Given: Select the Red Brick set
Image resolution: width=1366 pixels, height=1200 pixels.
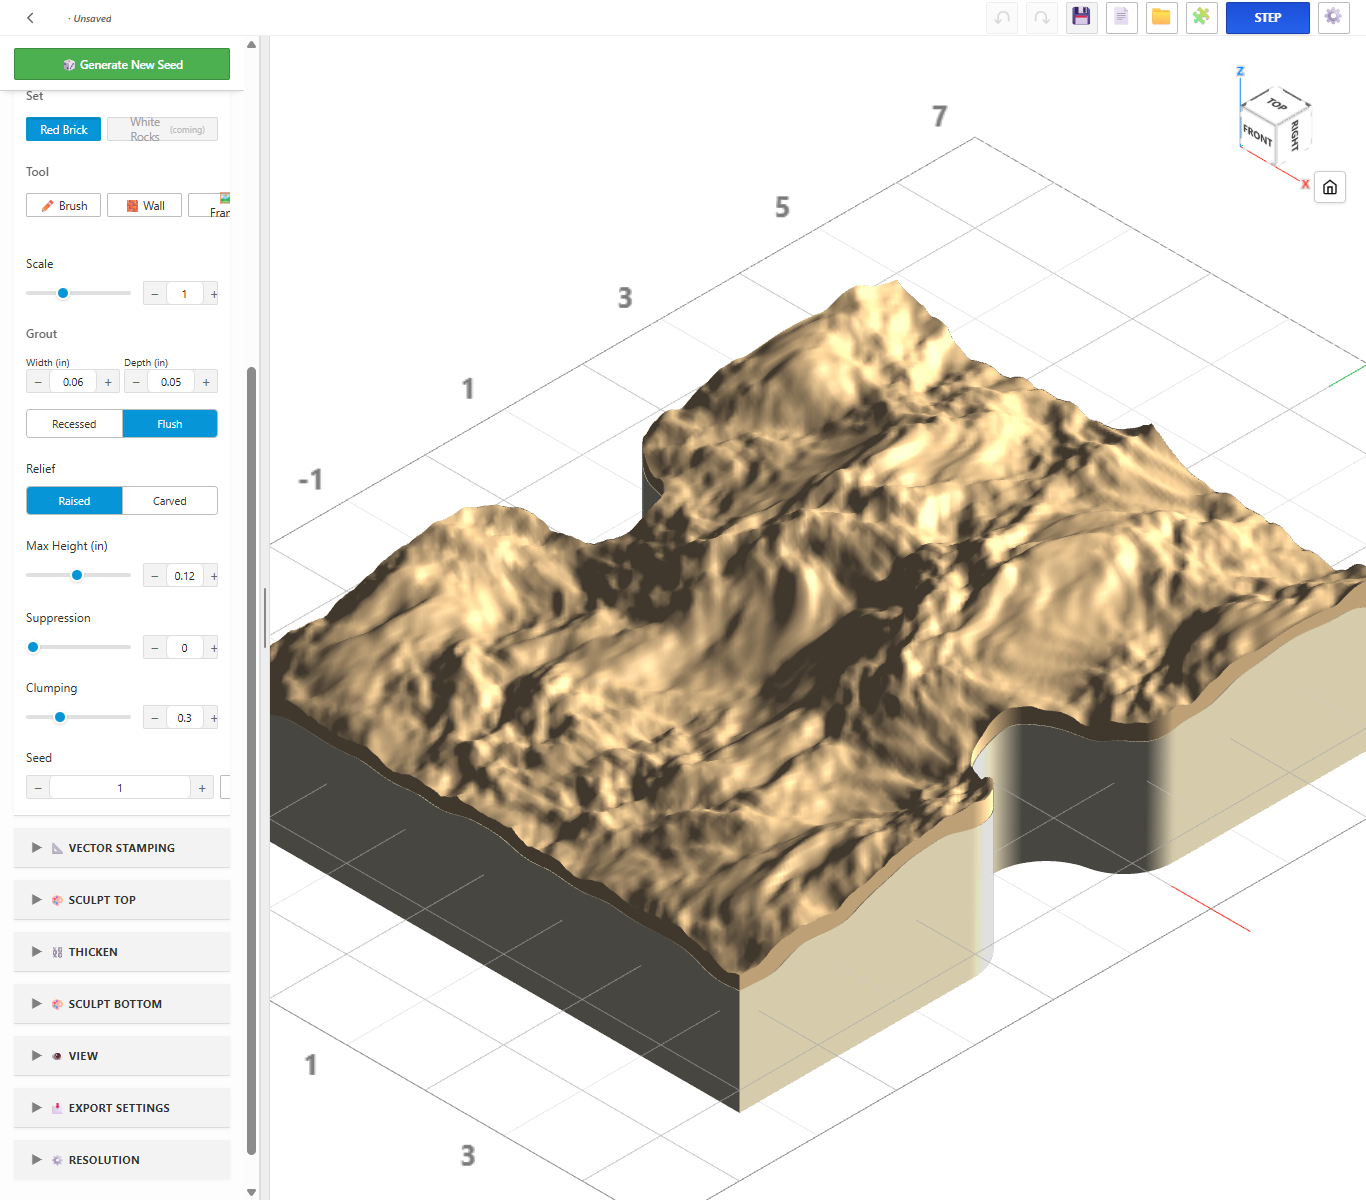Looking at the screenshot, I should point(63,129).
